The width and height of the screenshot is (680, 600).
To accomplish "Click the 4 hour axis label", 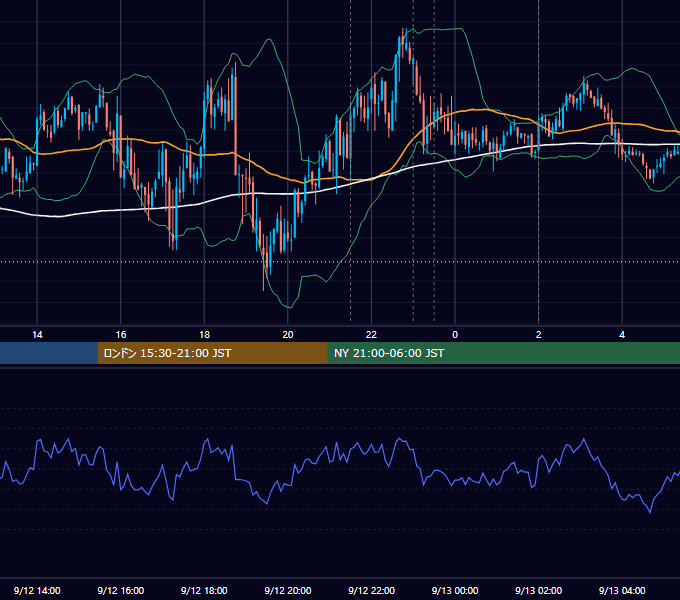I will click(x=622, y=335).
